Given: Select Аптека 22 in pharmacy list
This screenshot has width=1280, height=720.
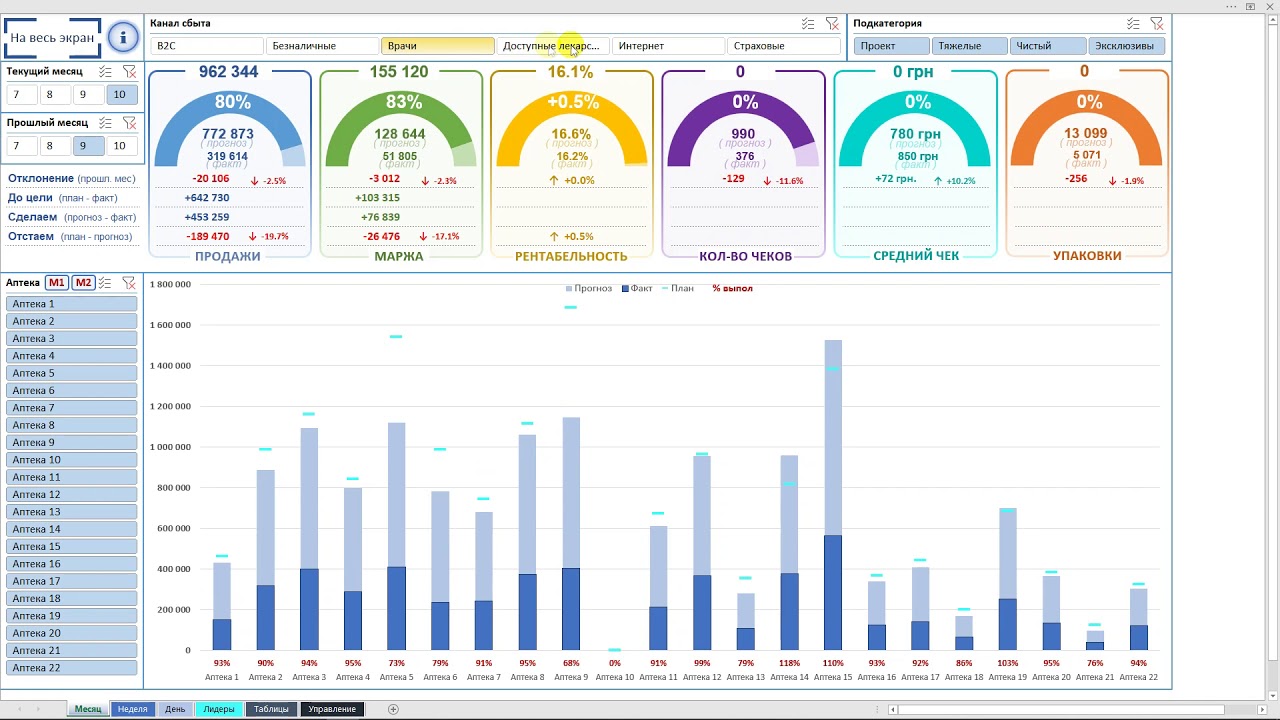Looking at the screenshot, I should coord(71,668).
